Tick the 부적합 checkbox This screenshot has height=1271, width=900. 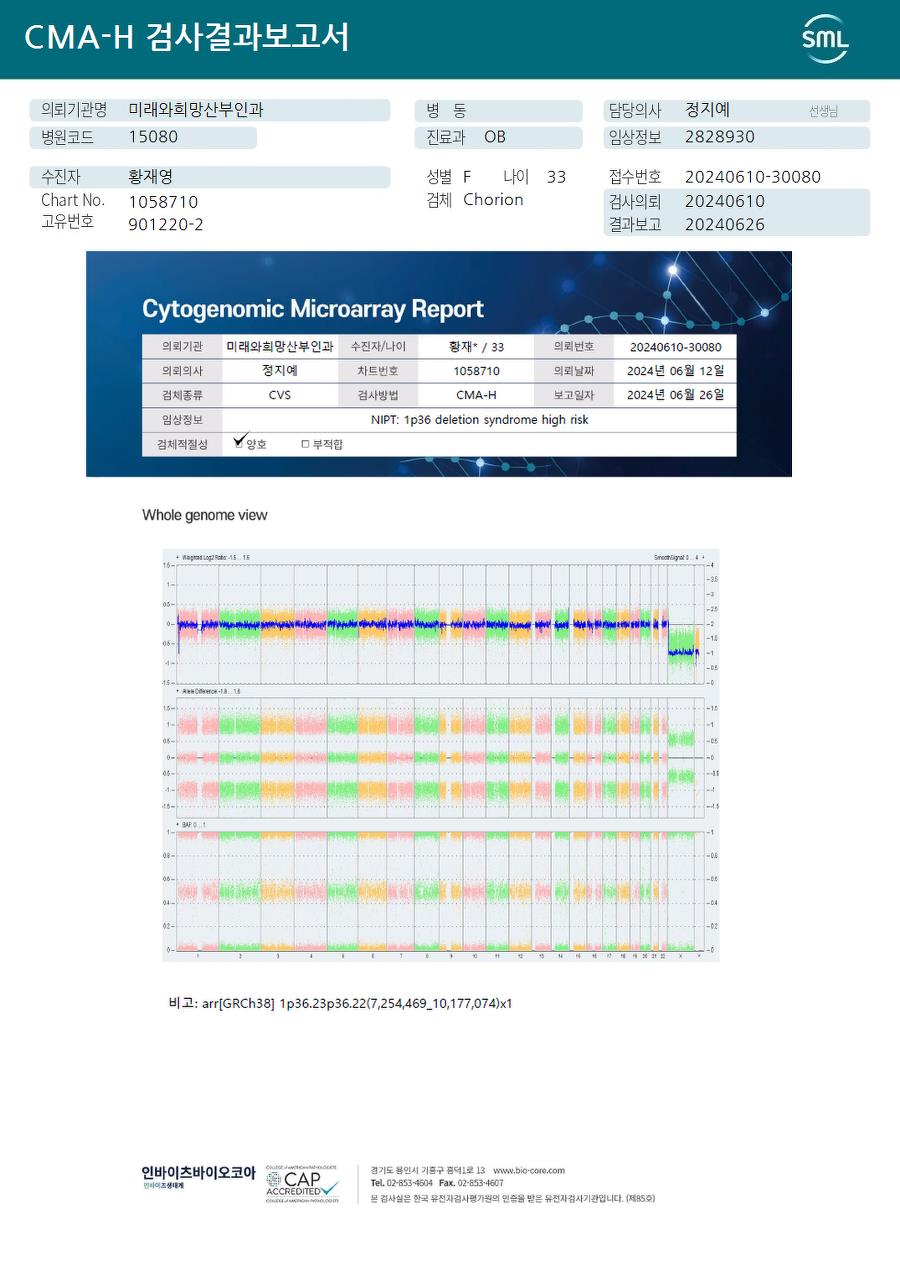pos(305,444)
